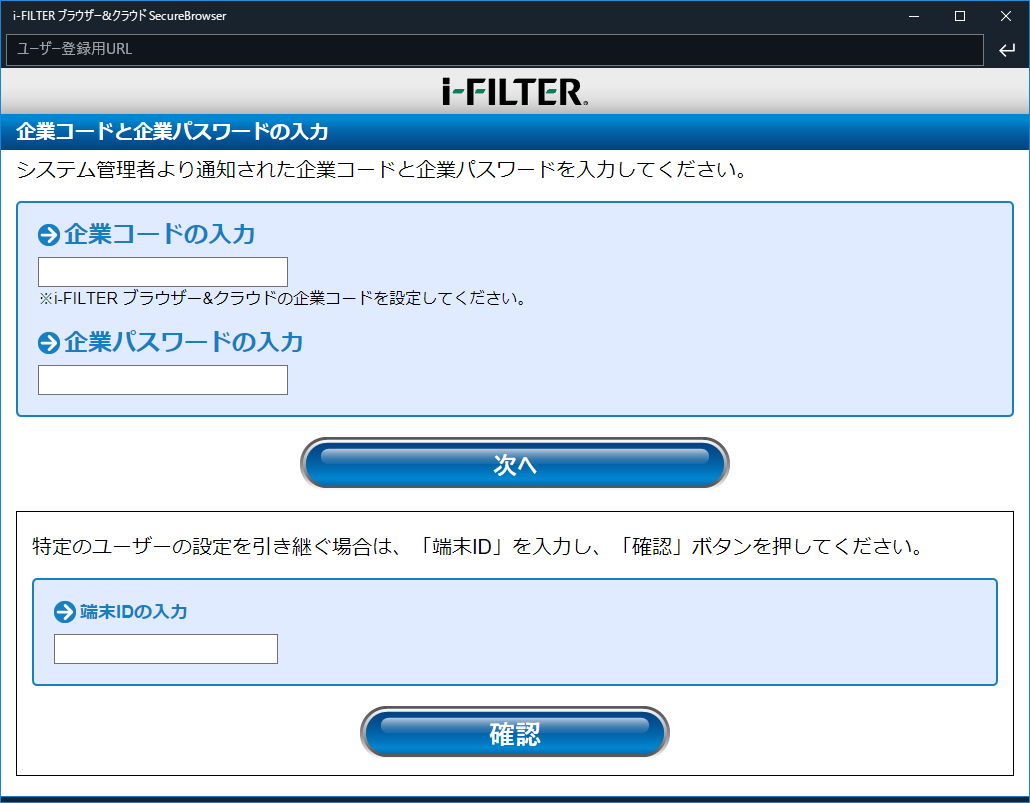Click inside the ユーザー登録用URL address bar

coord(490,49)
